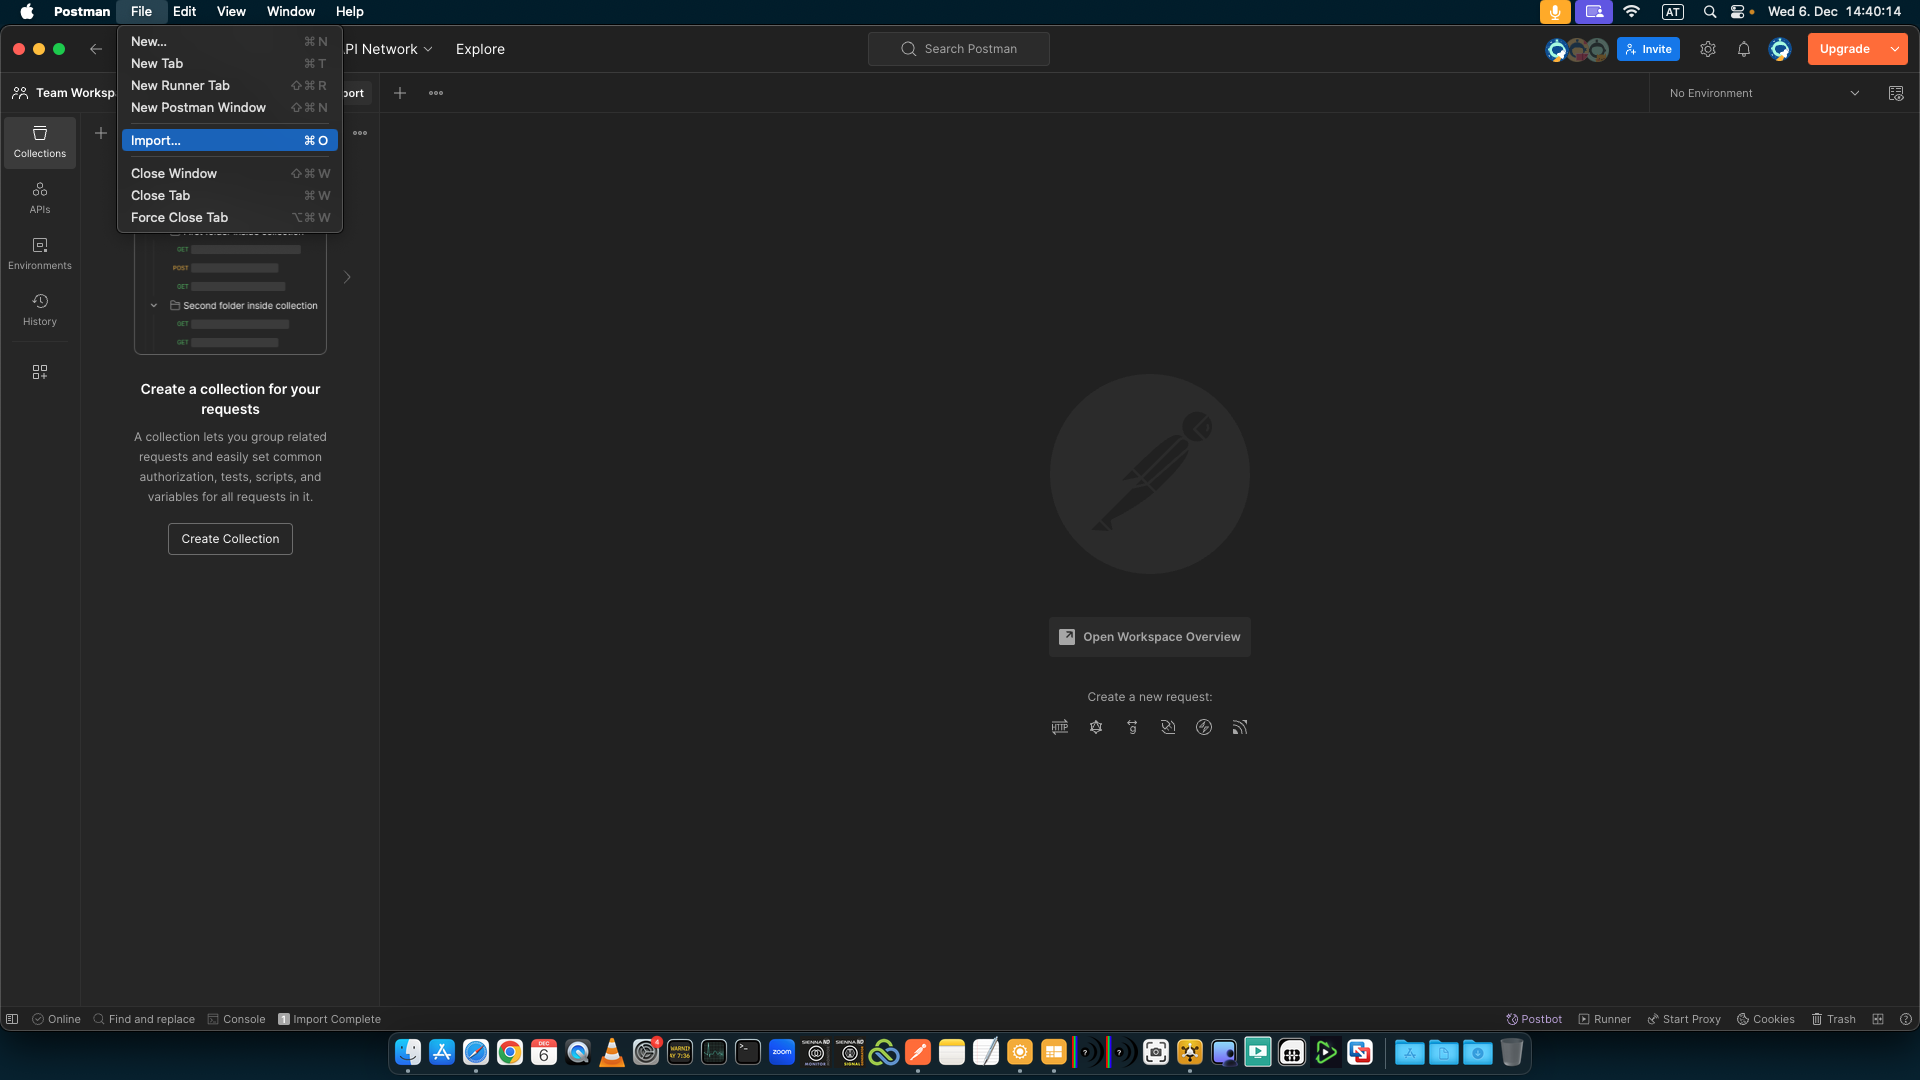Open Finder from the Dock
Viewport: 1920px width, 1080px height.
(408, 1052)
